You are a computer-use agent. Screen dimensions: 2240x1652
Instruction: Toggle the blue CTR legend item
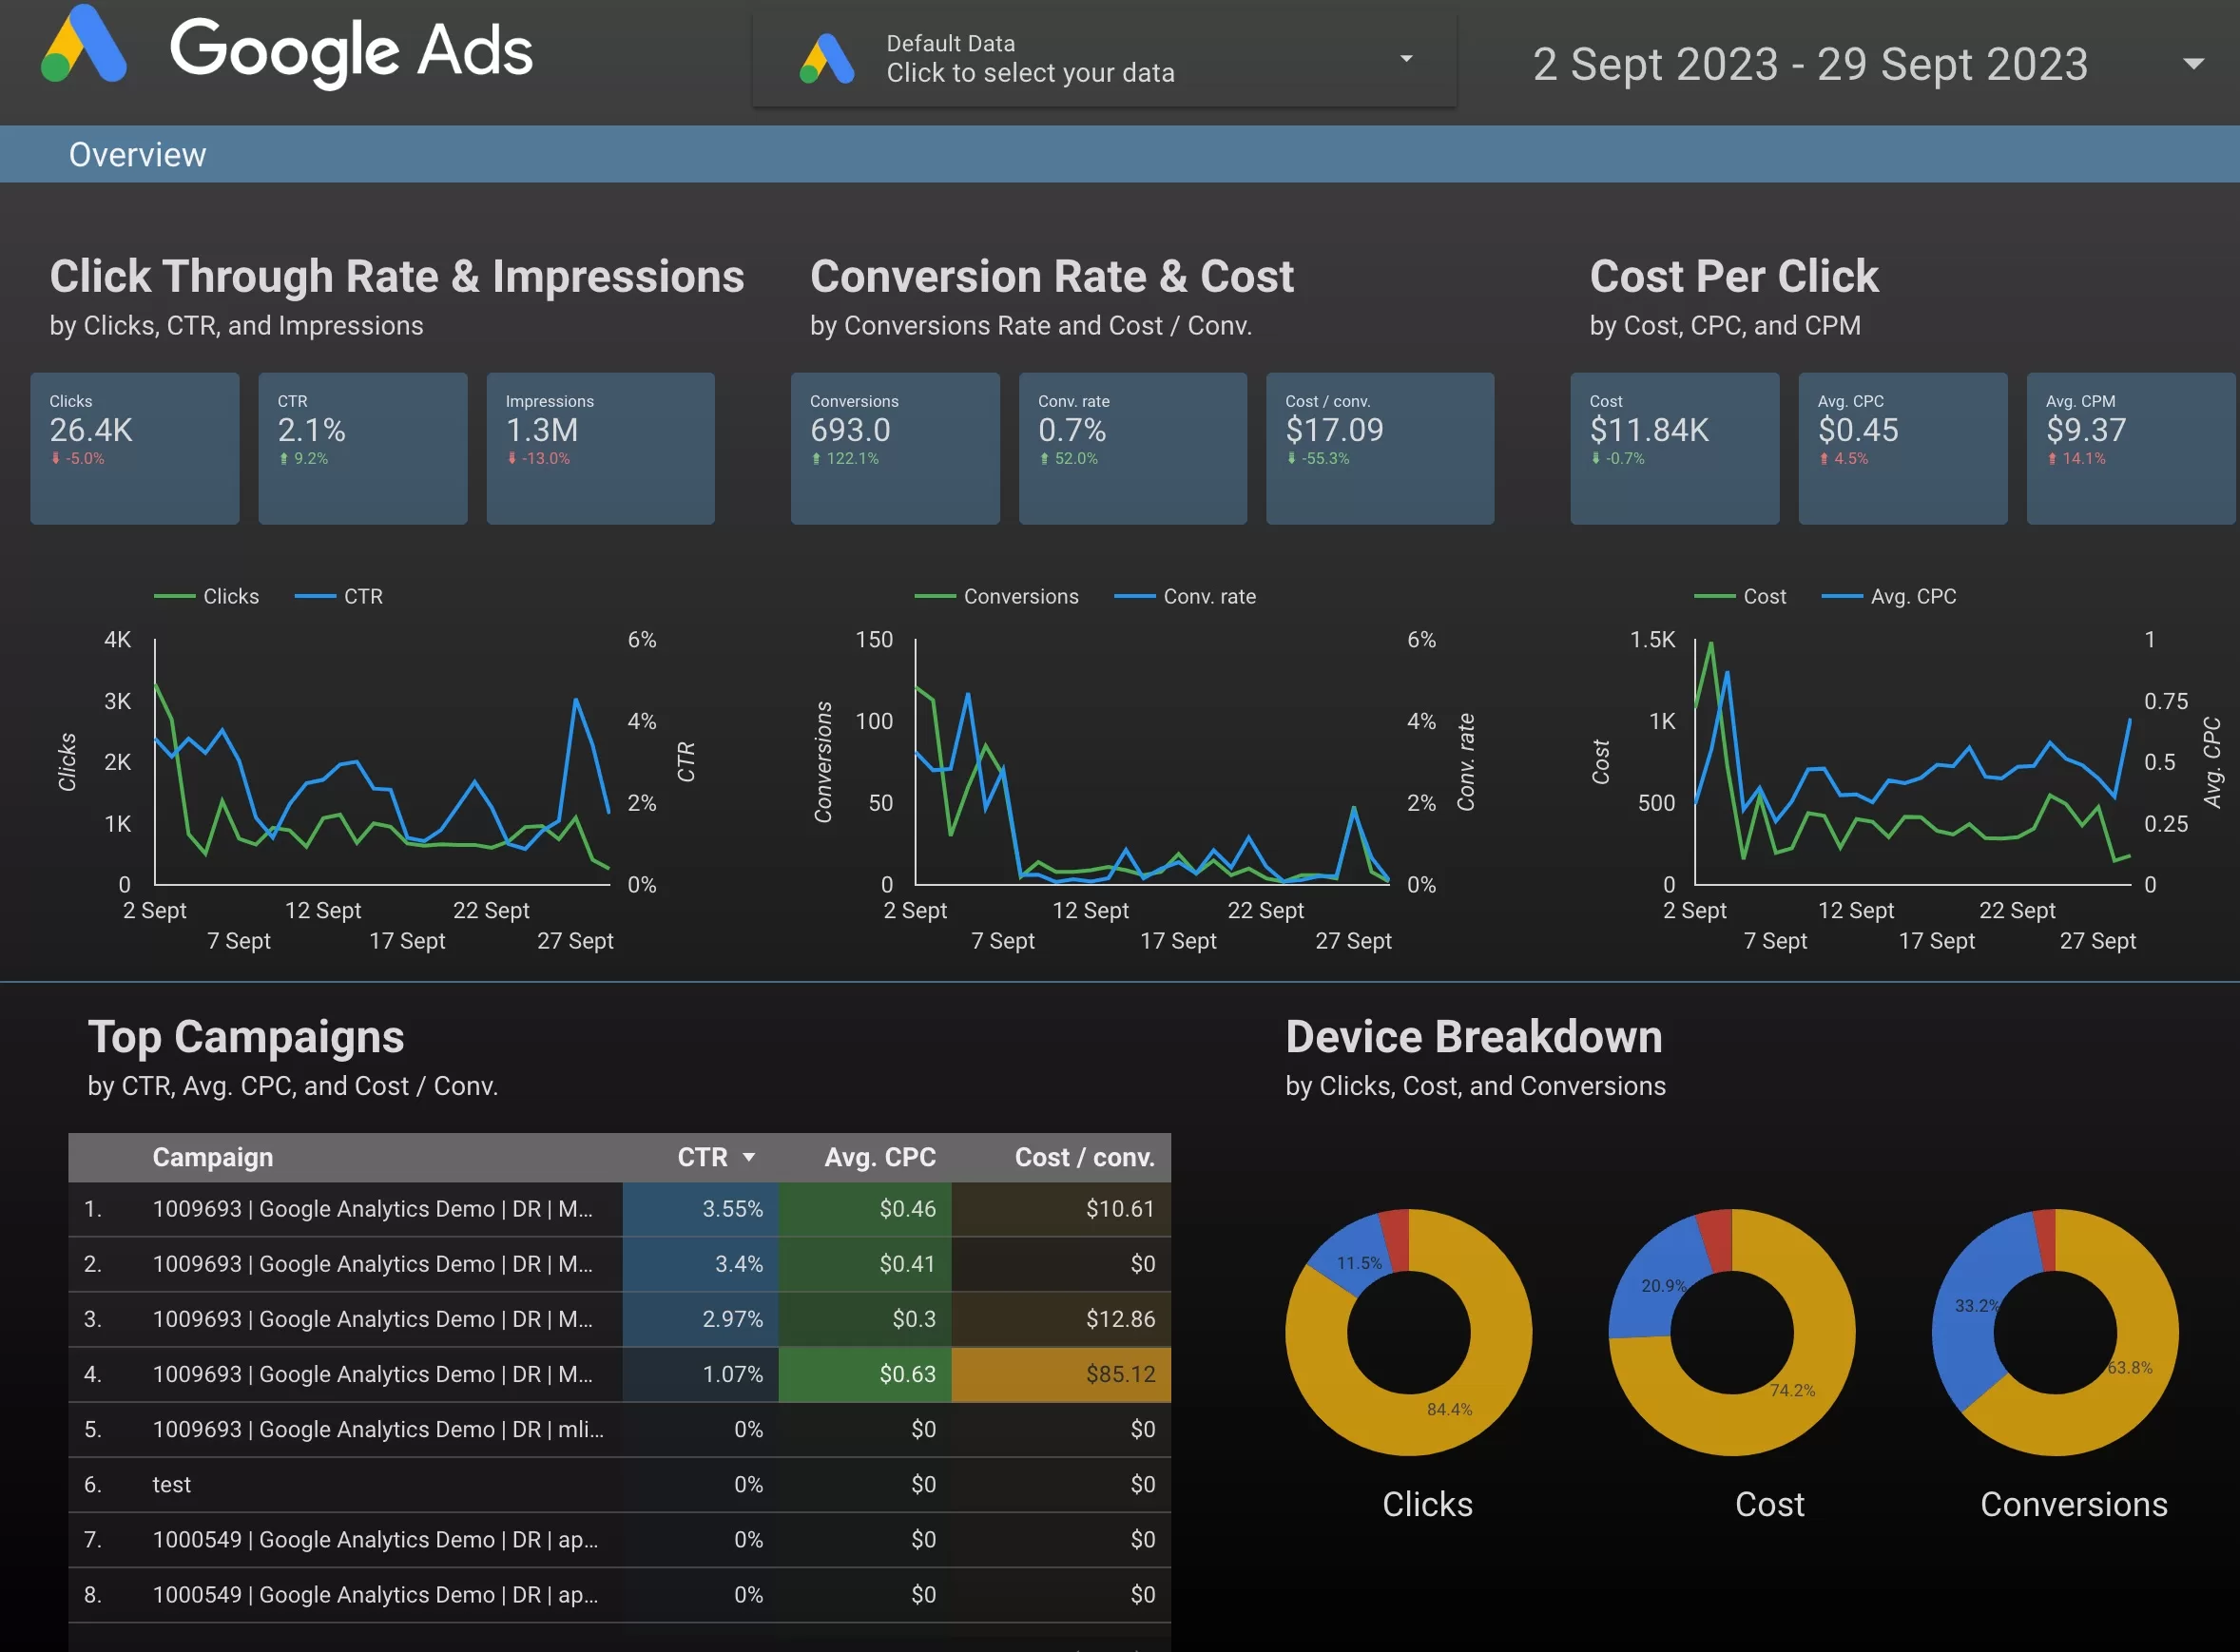339,596
